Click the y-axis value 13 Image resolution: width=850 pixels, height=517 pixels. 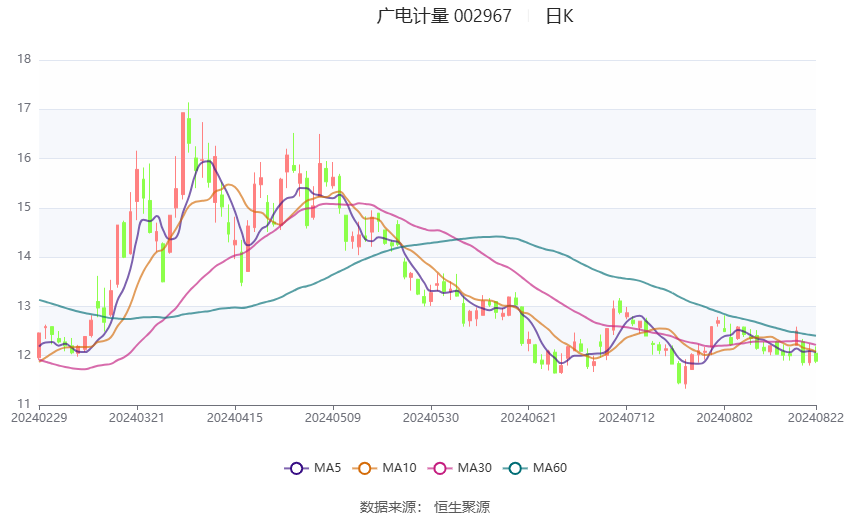[24, 306]
